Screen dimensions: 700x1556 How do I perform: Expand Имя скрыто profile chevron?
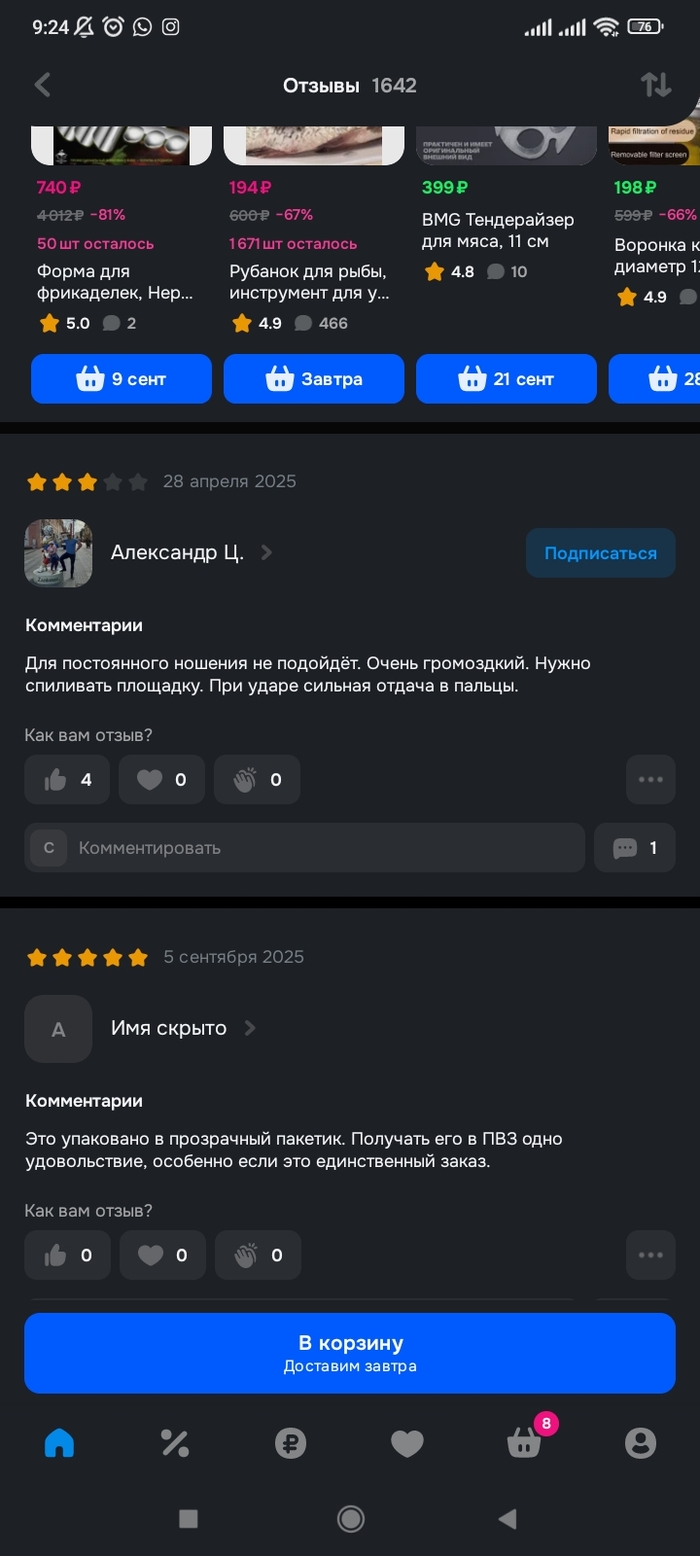250,1028
